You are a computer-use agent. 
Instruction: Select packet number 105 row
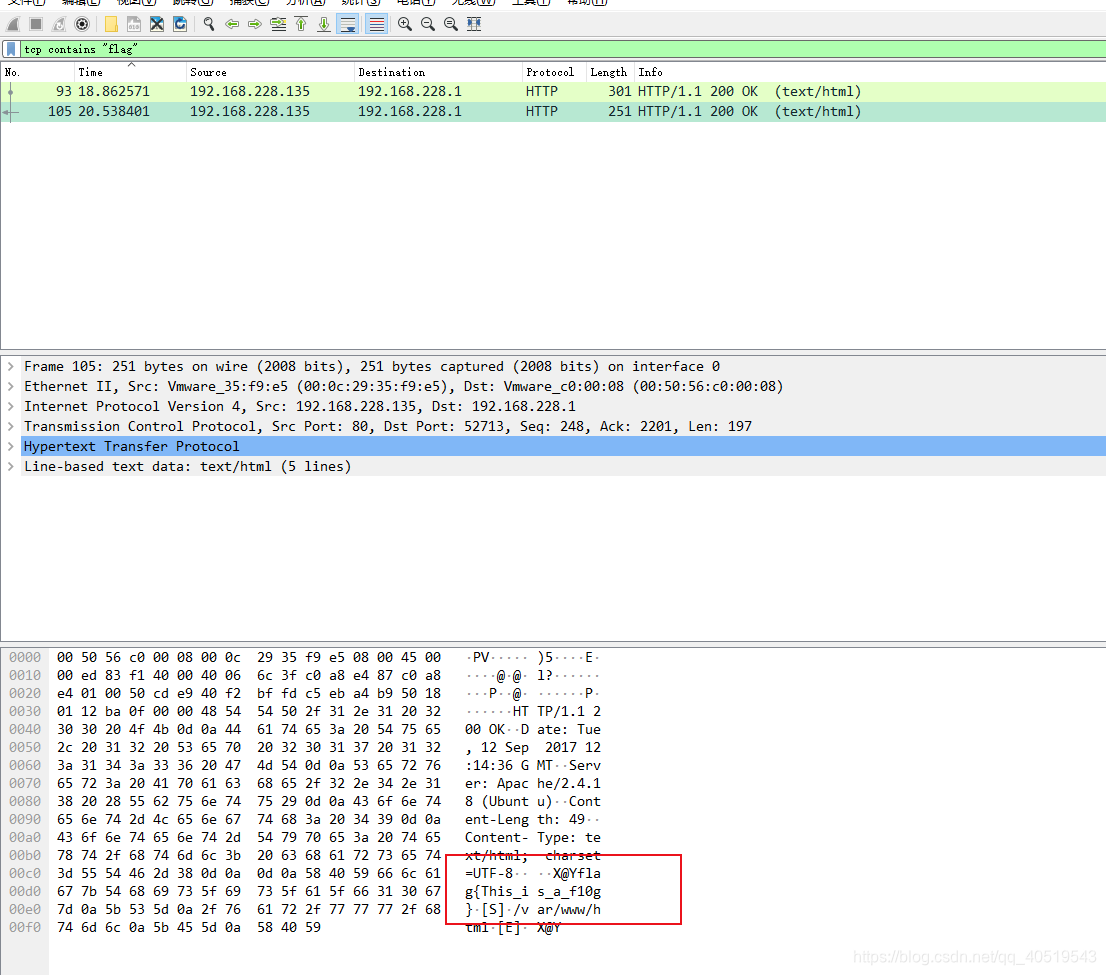(553, 111)
